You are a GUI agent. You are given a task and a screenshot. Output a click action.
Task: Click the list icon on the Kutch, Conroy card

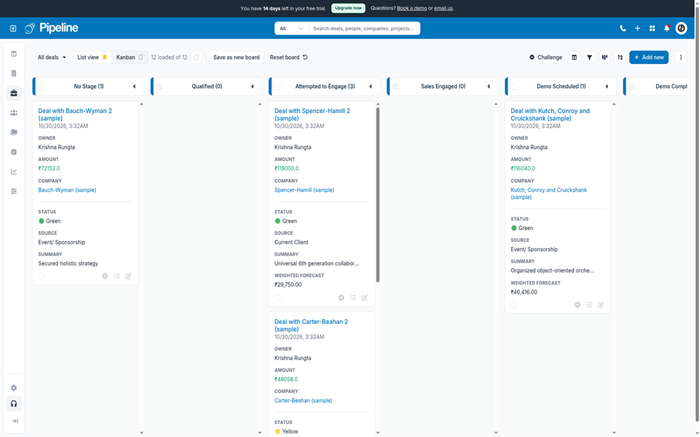tap(589, 305)
